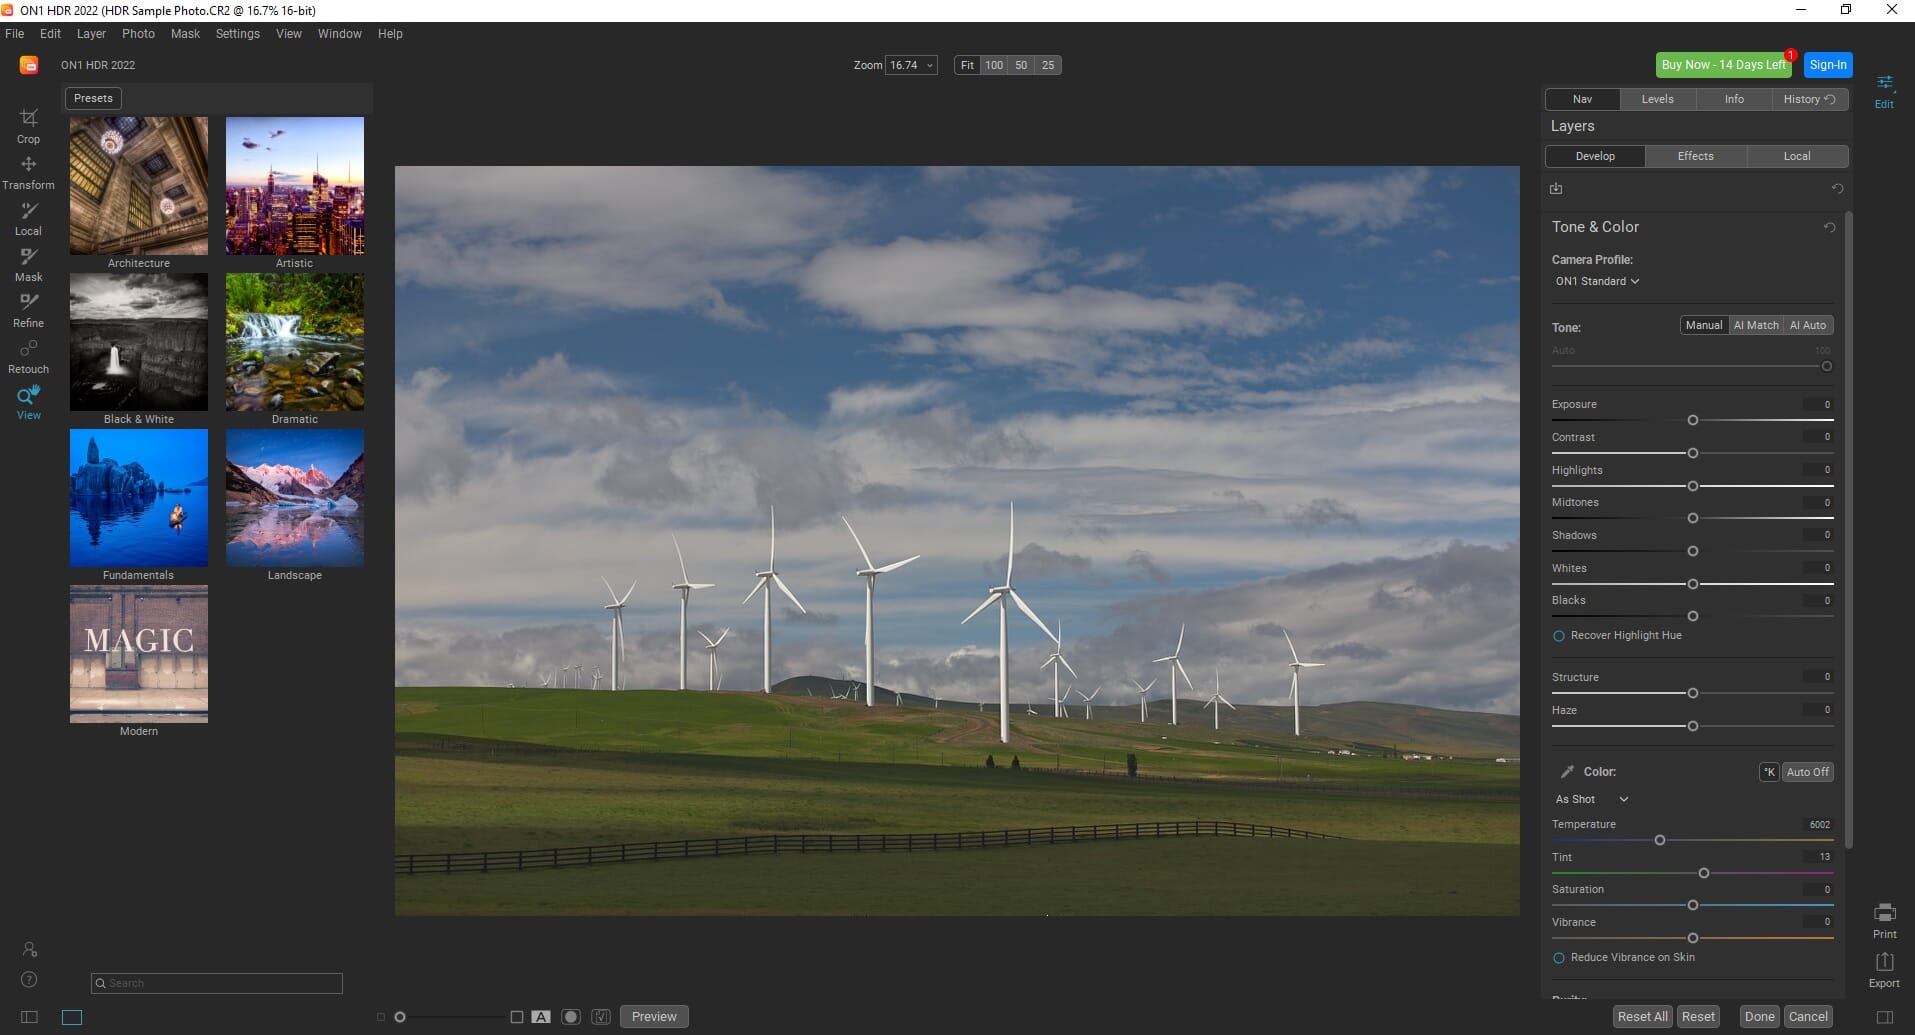Switch to the Local tab
1915x1035 pixels.
[1797, 156]
